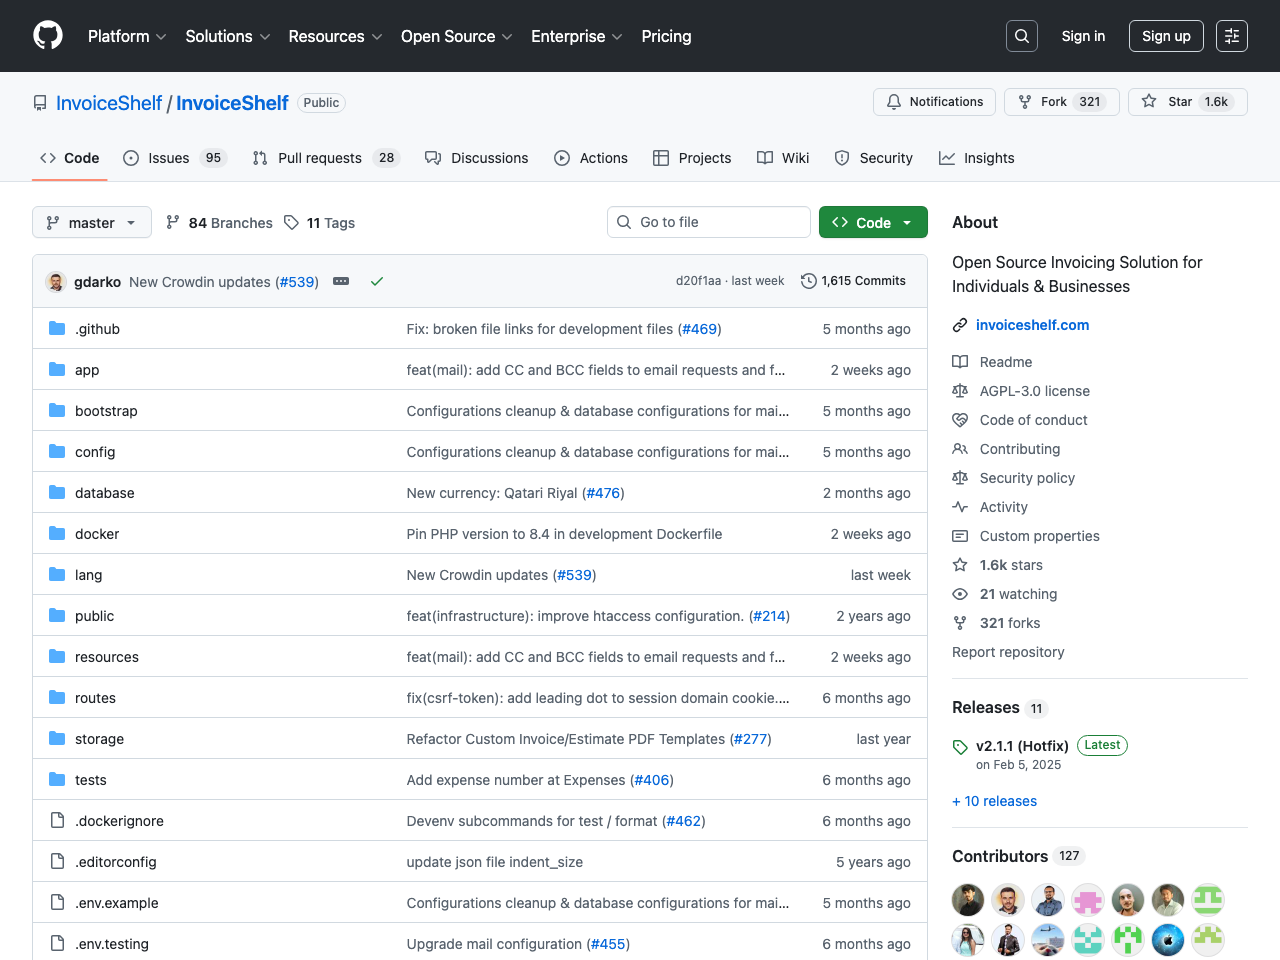
Task: Open the app folder
Action: 87,369
